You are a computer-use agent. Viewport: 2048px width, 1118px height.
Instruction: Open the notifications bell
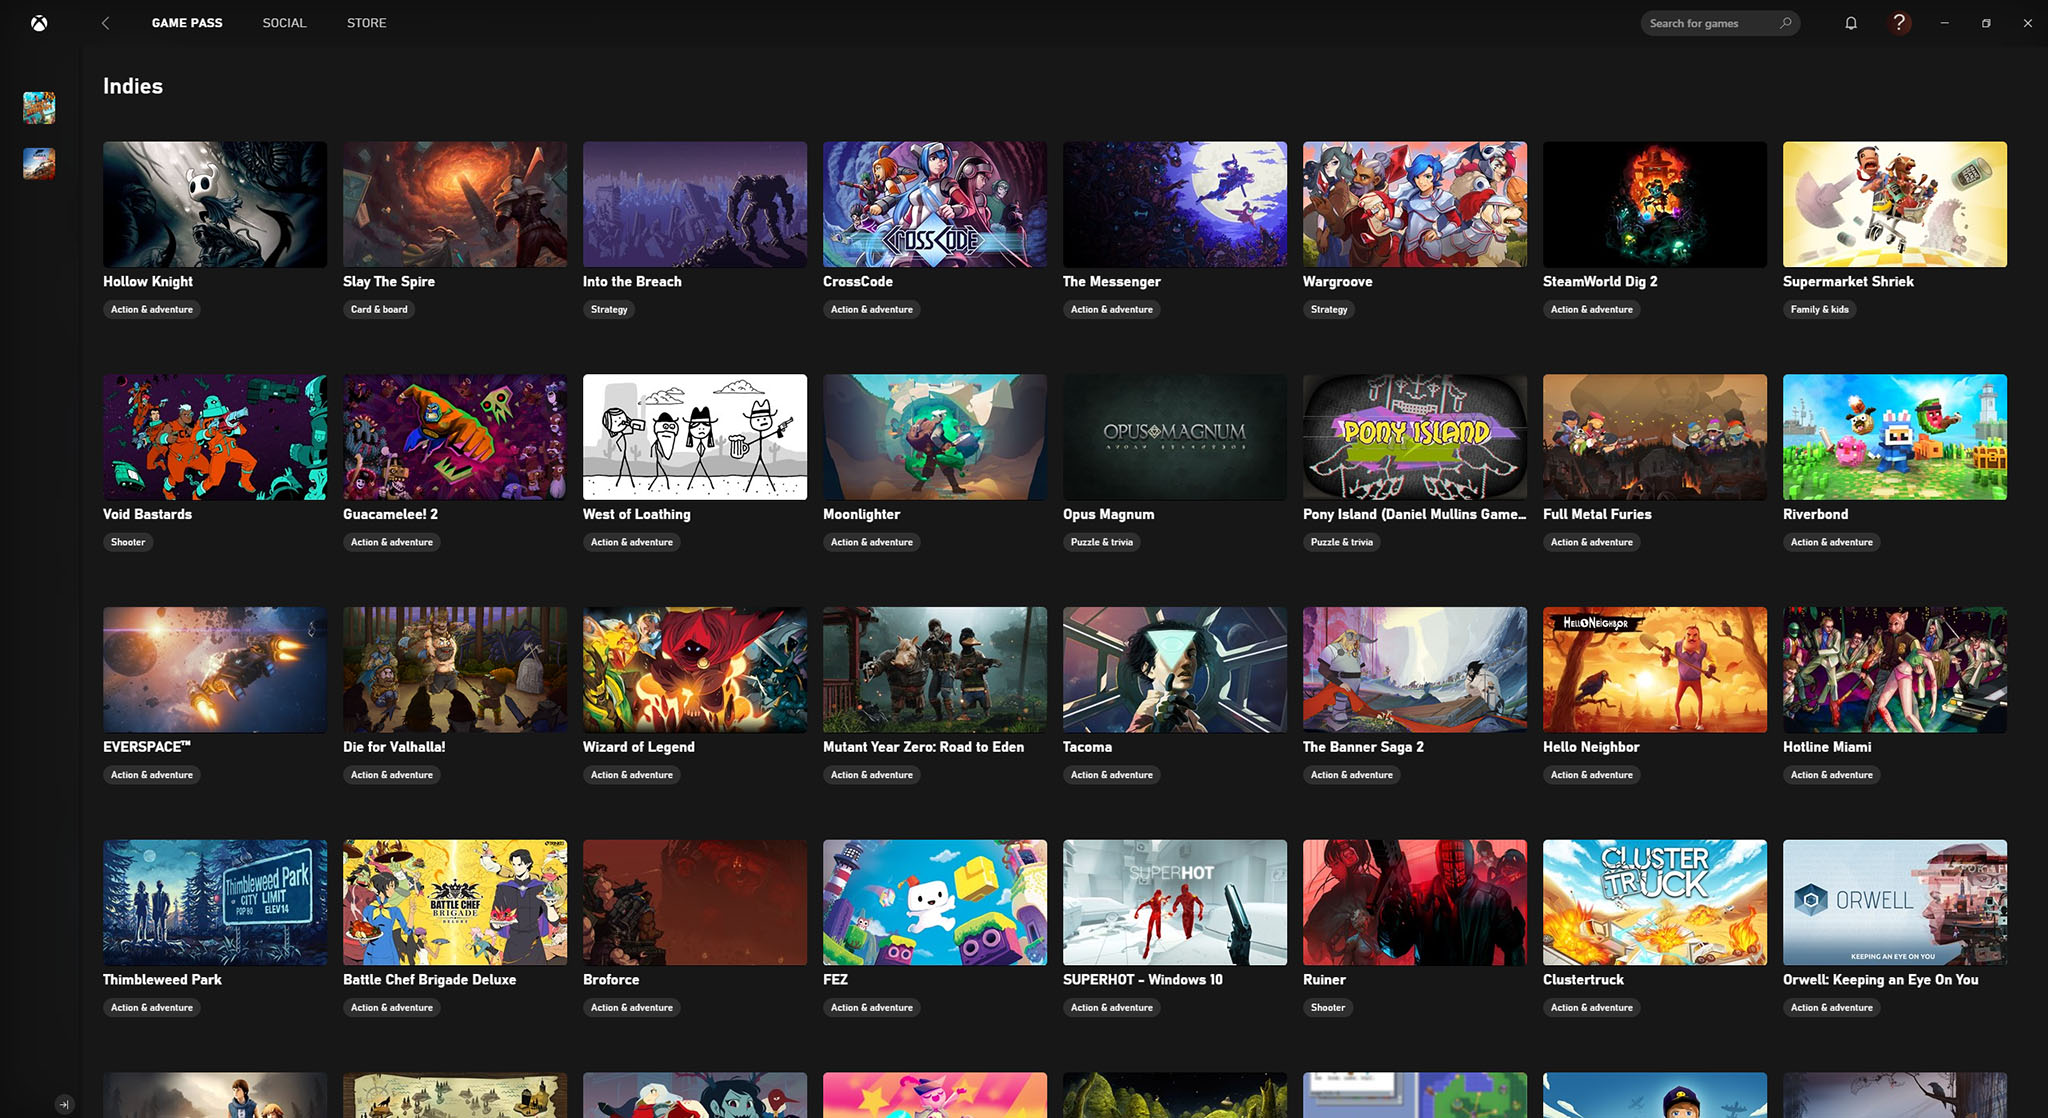point(1851,23)
